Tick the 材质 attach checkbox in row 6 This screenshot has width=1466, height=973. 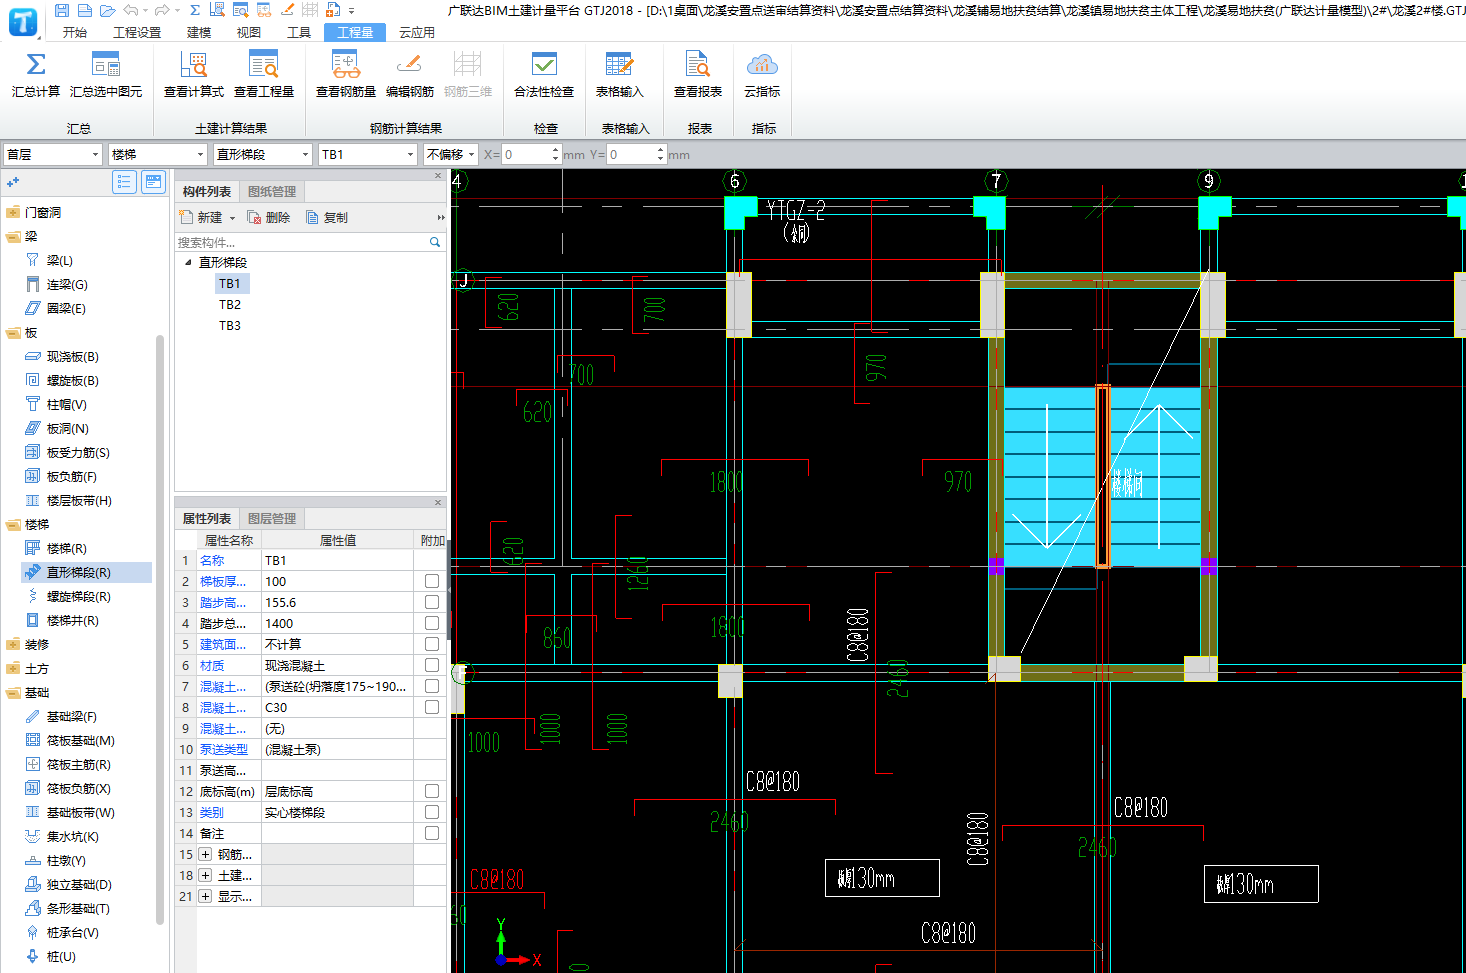432,665
